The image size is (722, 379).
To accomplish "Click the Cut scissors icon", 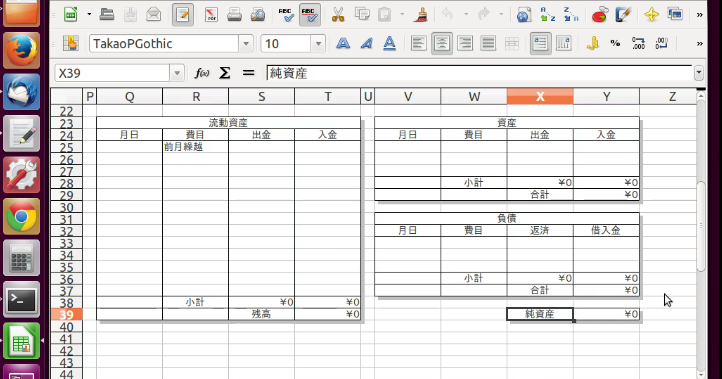I will [x=338, y=15].
